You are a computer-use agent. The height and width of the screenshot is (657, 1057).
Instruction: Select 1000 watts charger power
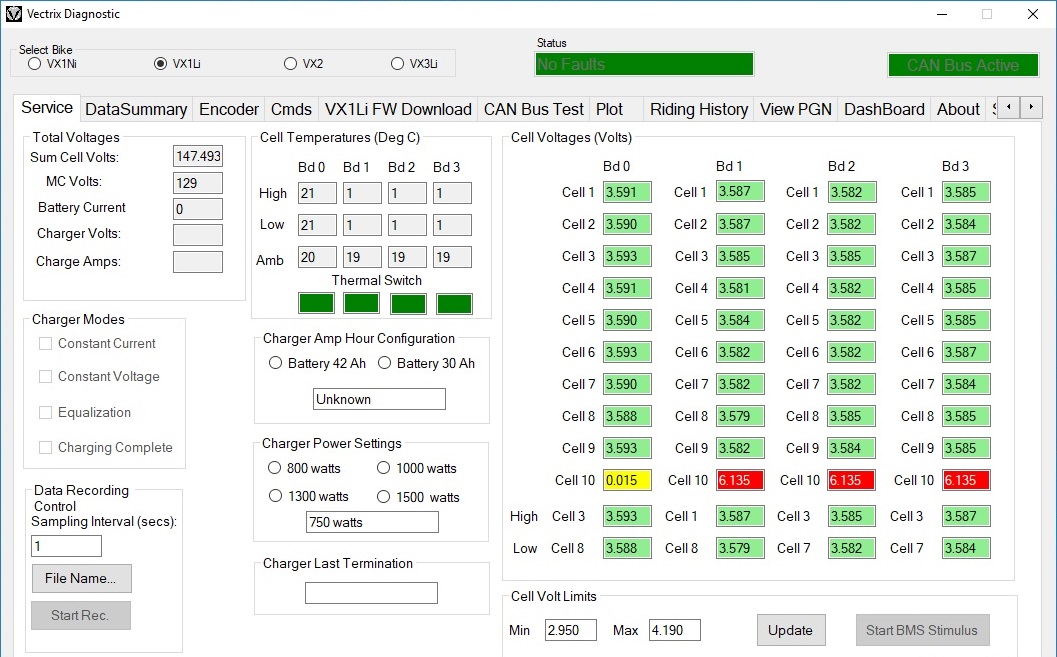pyautogui.click(x=384, y=468)
